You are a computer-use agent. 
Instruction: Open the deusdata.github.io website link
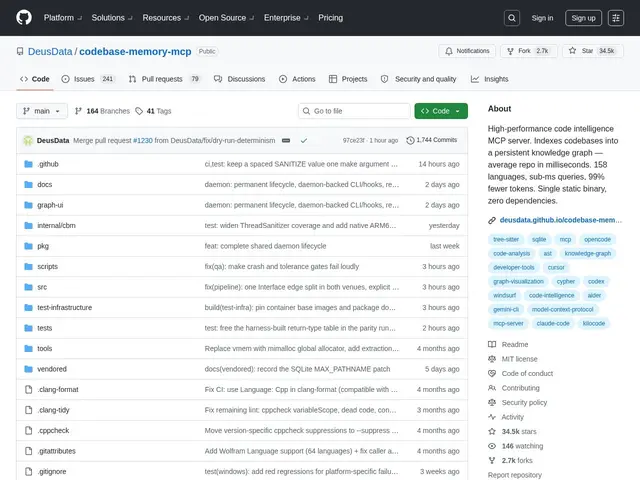point(560,220)
